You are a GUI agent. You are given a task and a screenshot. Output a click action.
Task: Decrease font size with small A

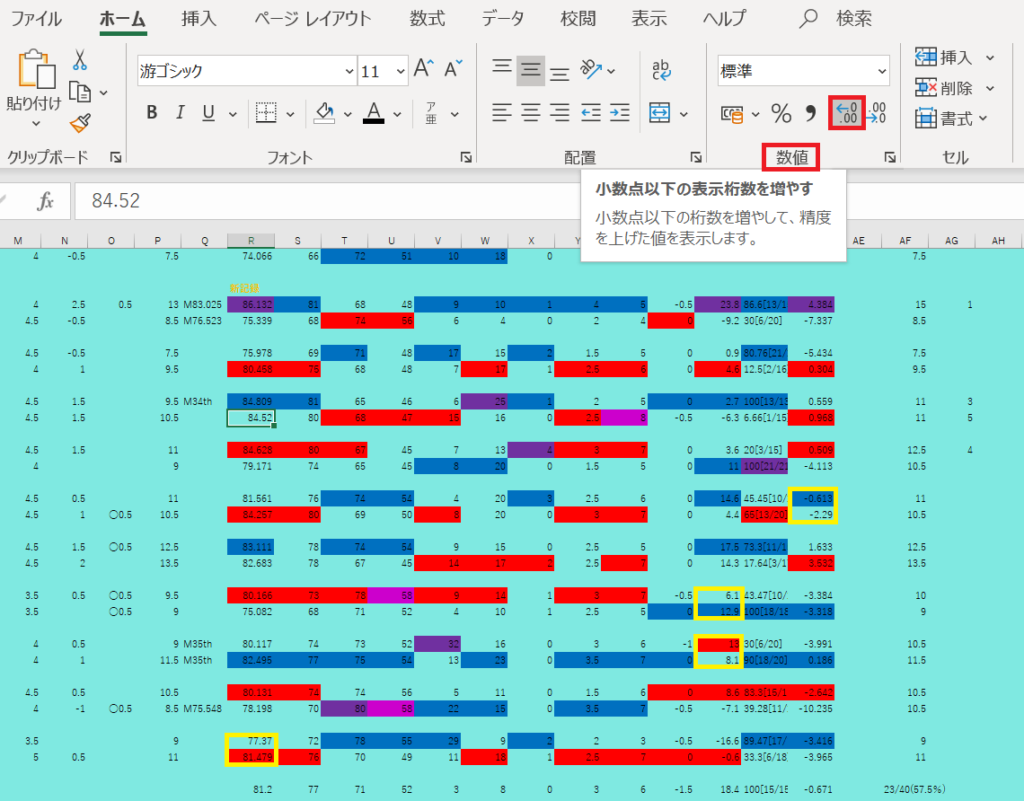point(453,68)
